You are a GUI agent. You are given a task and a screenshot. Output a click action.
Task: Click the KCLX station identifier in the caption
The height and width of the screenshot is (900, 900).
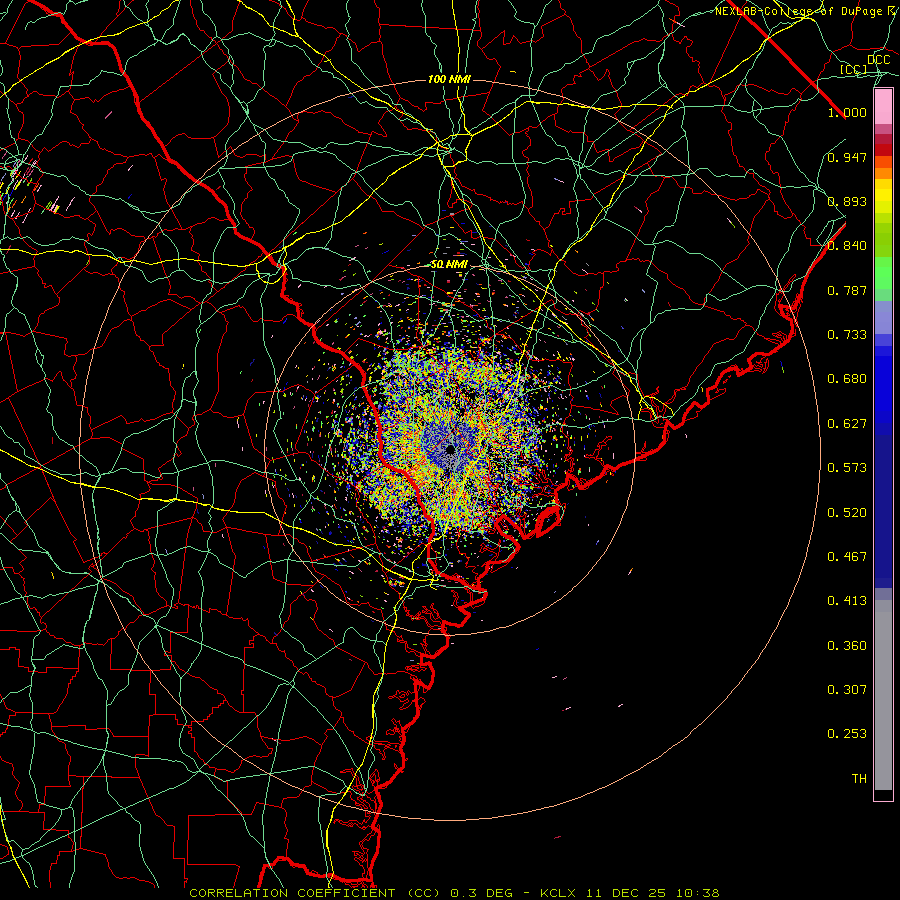tap(559, 893)
